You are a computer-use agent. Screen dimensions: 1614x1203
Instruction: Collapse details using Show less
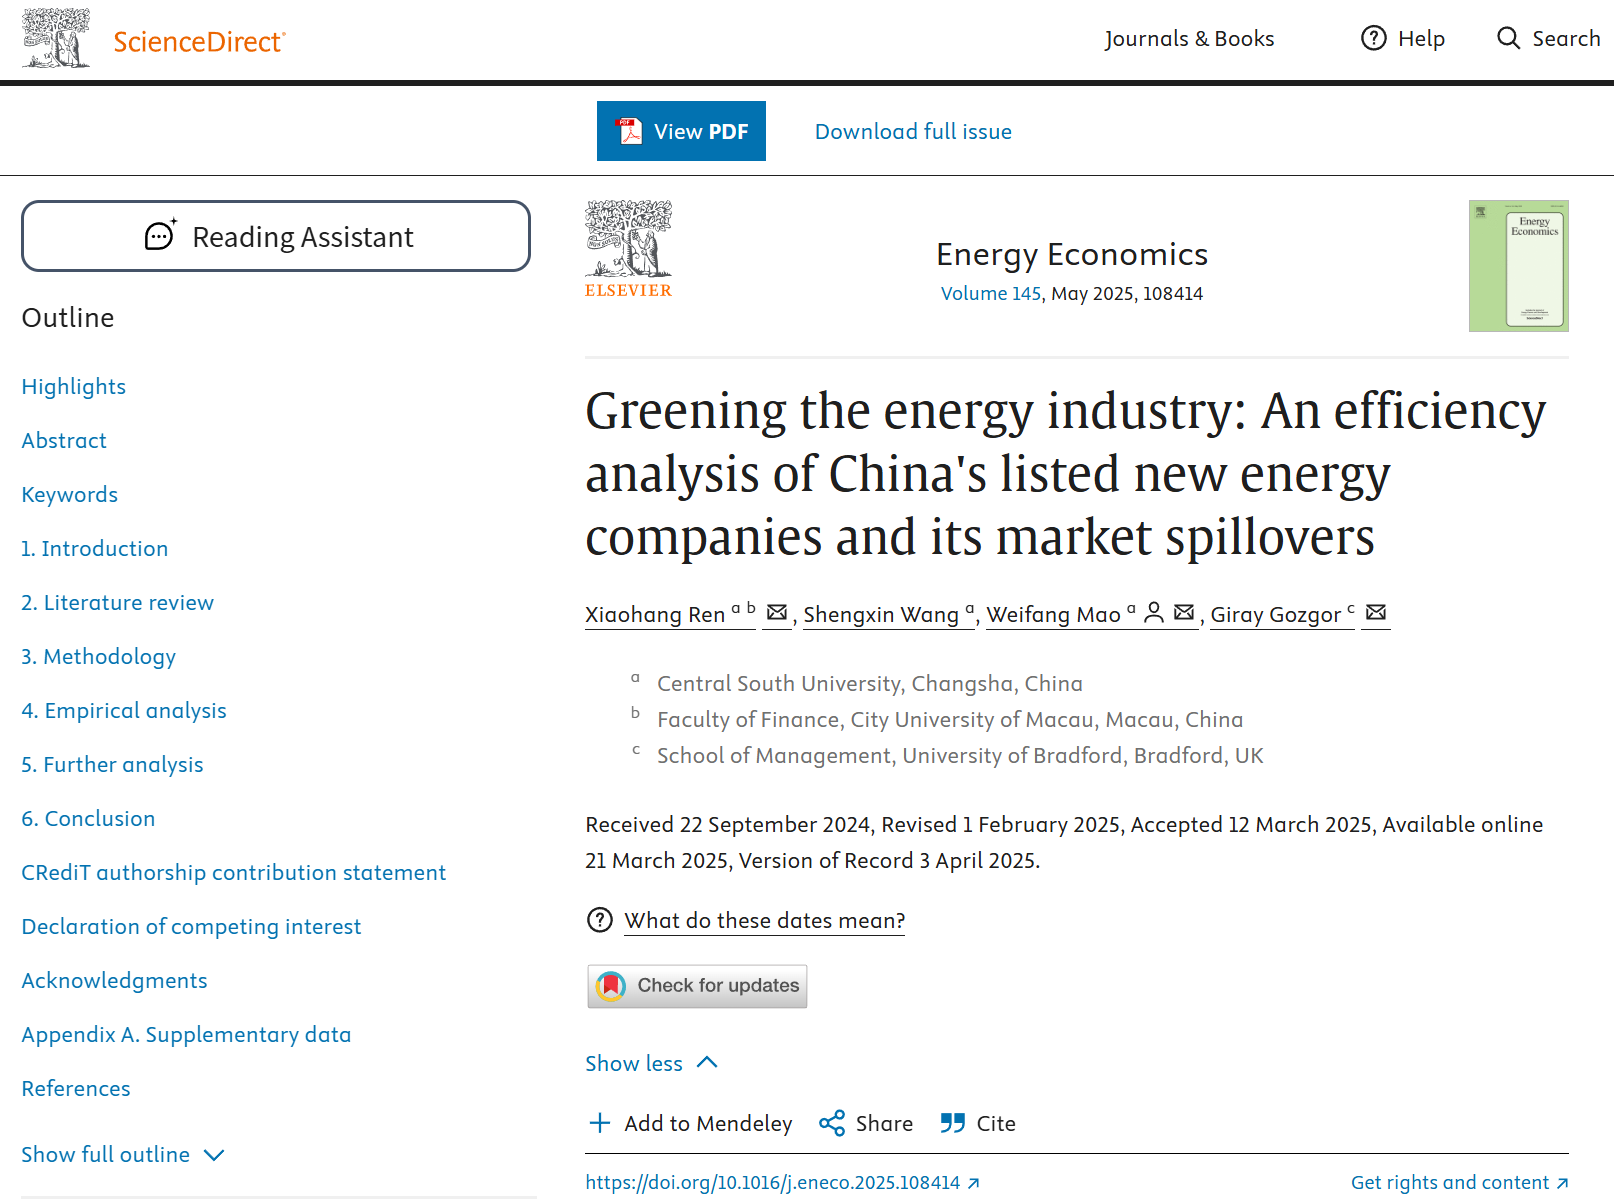point(652,1063)
